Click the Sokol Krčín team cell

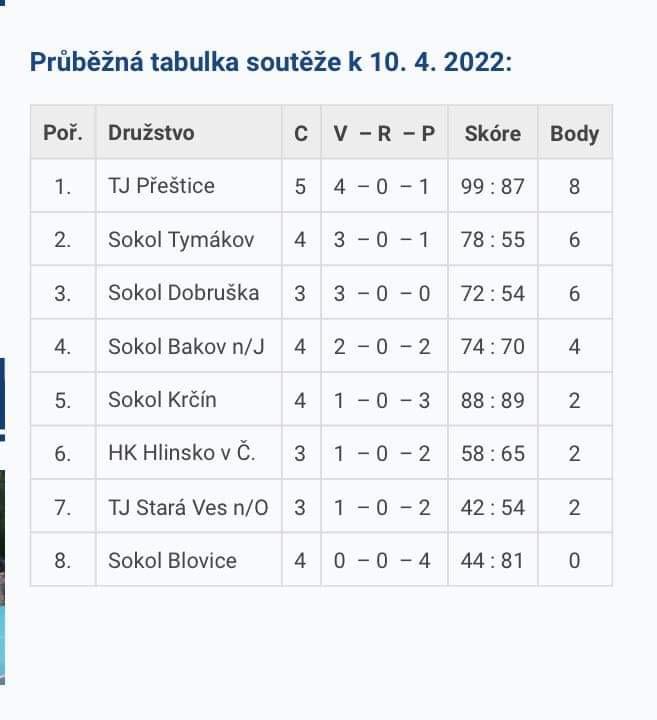click(162, 400)
